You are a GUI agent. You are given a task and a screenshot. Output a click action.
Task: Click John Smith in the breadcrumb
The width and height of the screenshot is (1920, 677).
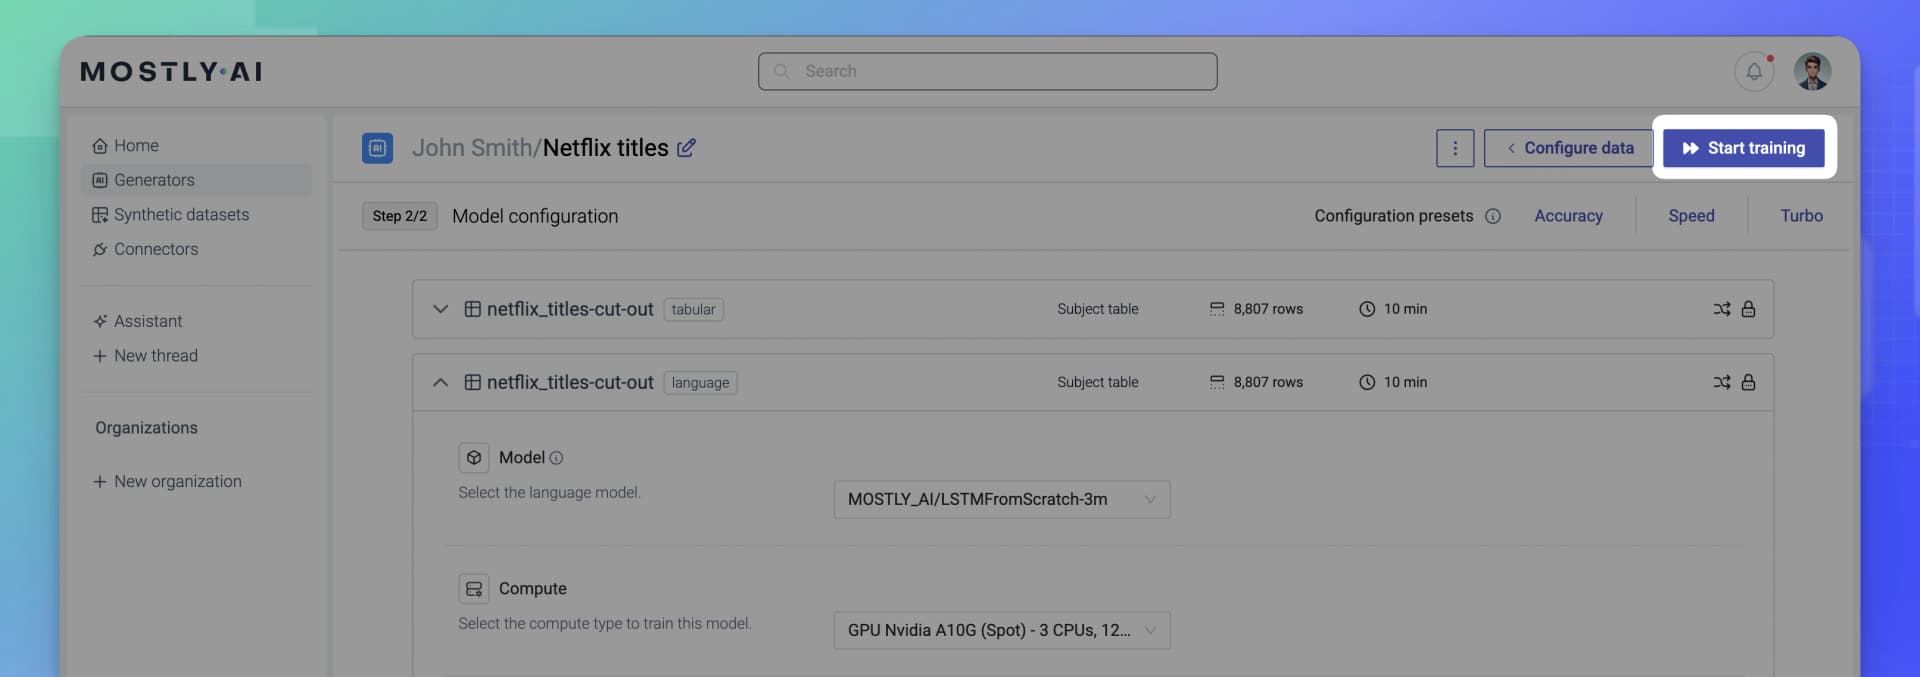472,148
